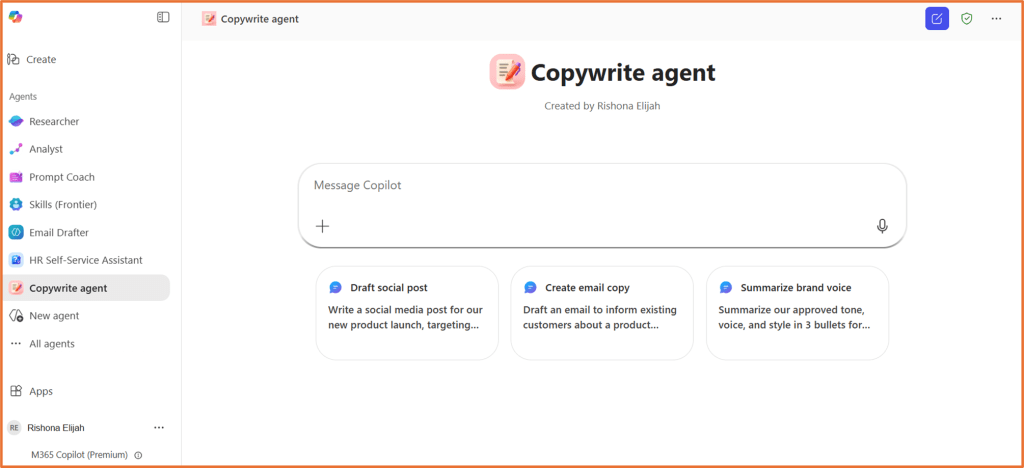
Task: Open the top-right more options menu
Action: 996,18
